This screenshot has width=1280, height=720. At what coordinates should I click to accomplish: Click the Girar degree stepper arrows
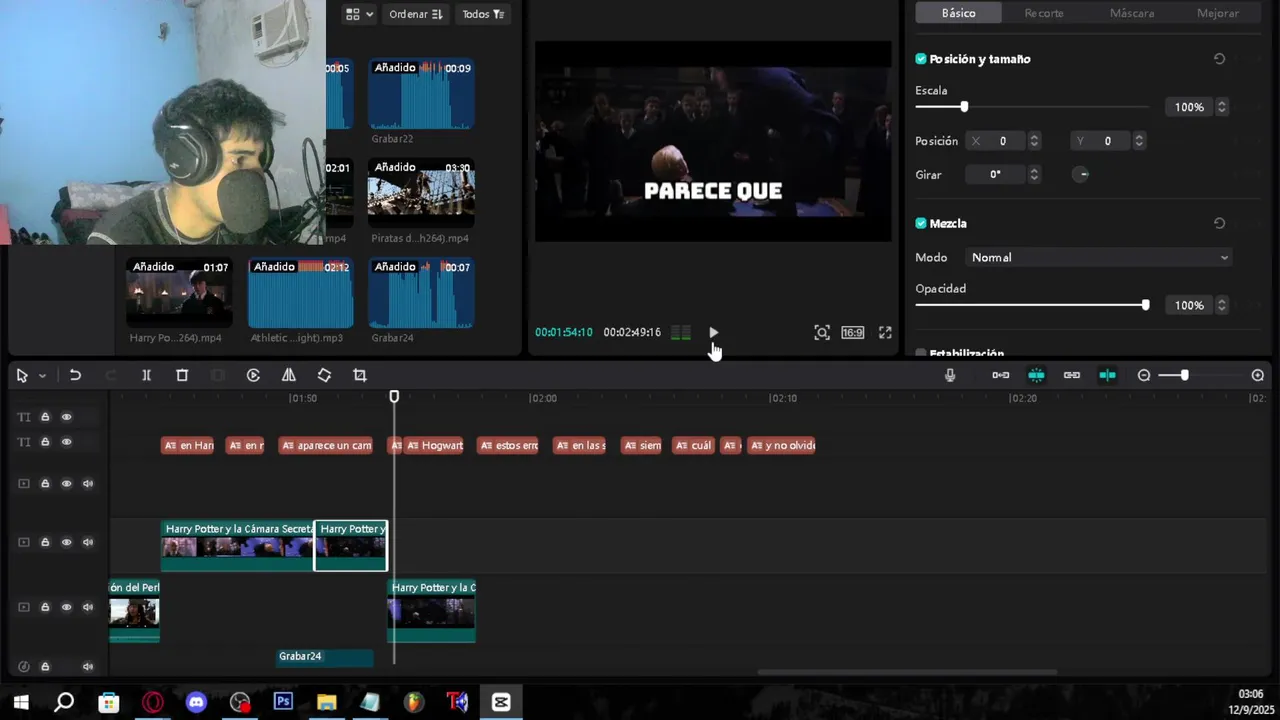tap(1034, 174)
